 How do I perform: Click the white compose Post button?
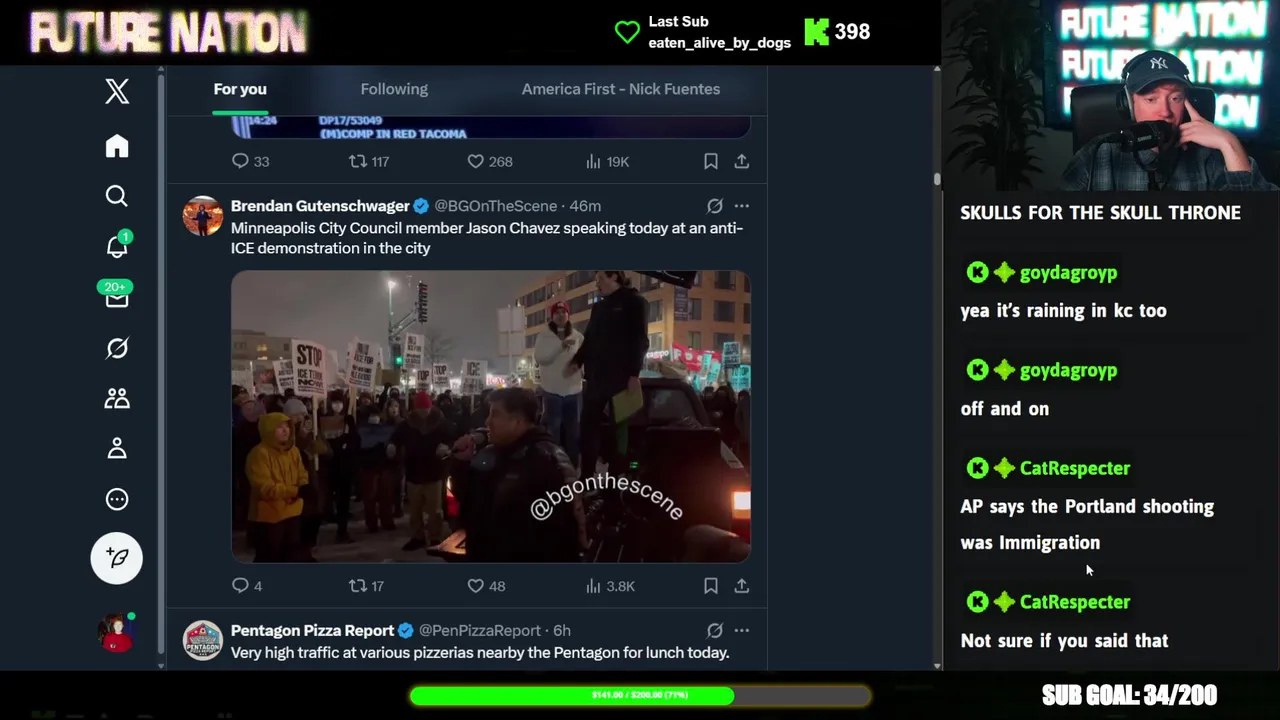click(x=117, y=557)
